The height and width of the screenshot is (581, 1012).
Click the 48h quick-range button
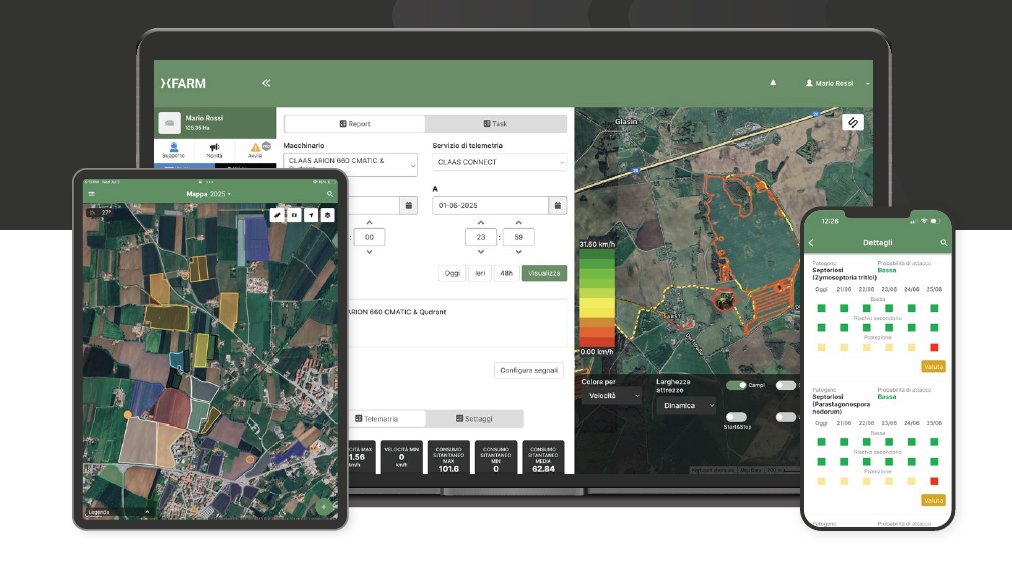pyautogui.click(x=507, y=273)
